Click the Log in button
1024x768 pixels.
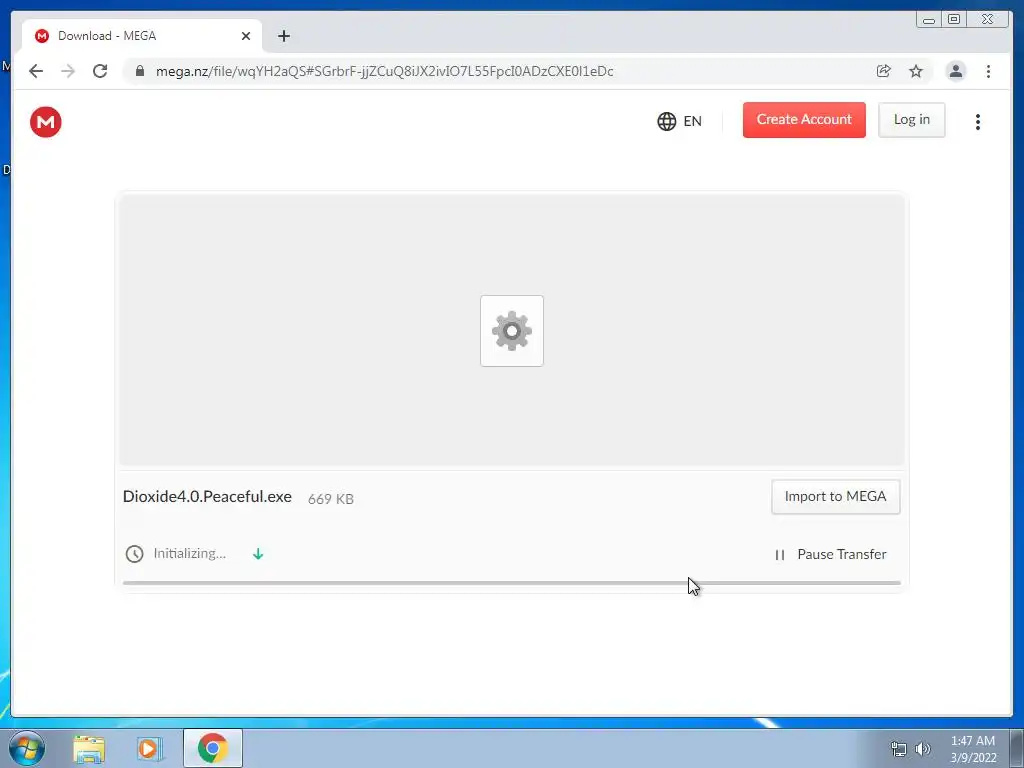pyautogui.click(x=911, y=120)
